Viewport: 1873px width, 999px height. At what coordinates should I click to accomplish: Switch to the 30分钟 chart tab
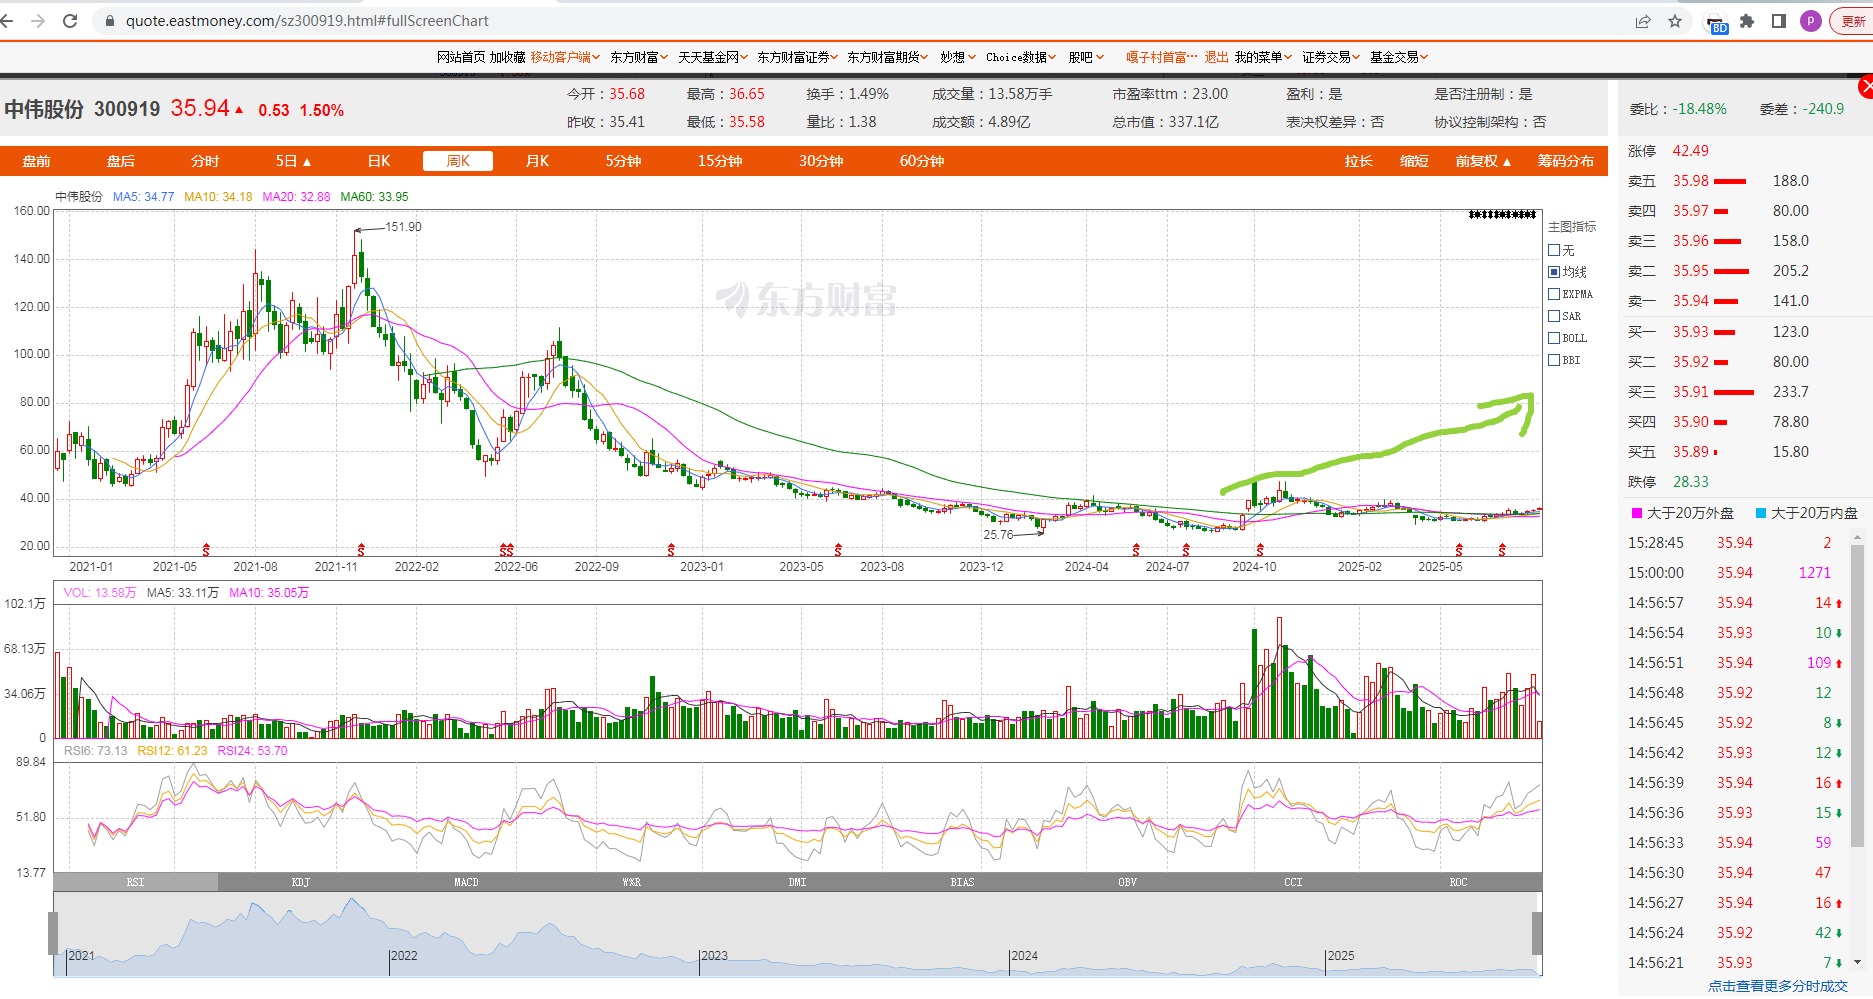pos(821,161)
